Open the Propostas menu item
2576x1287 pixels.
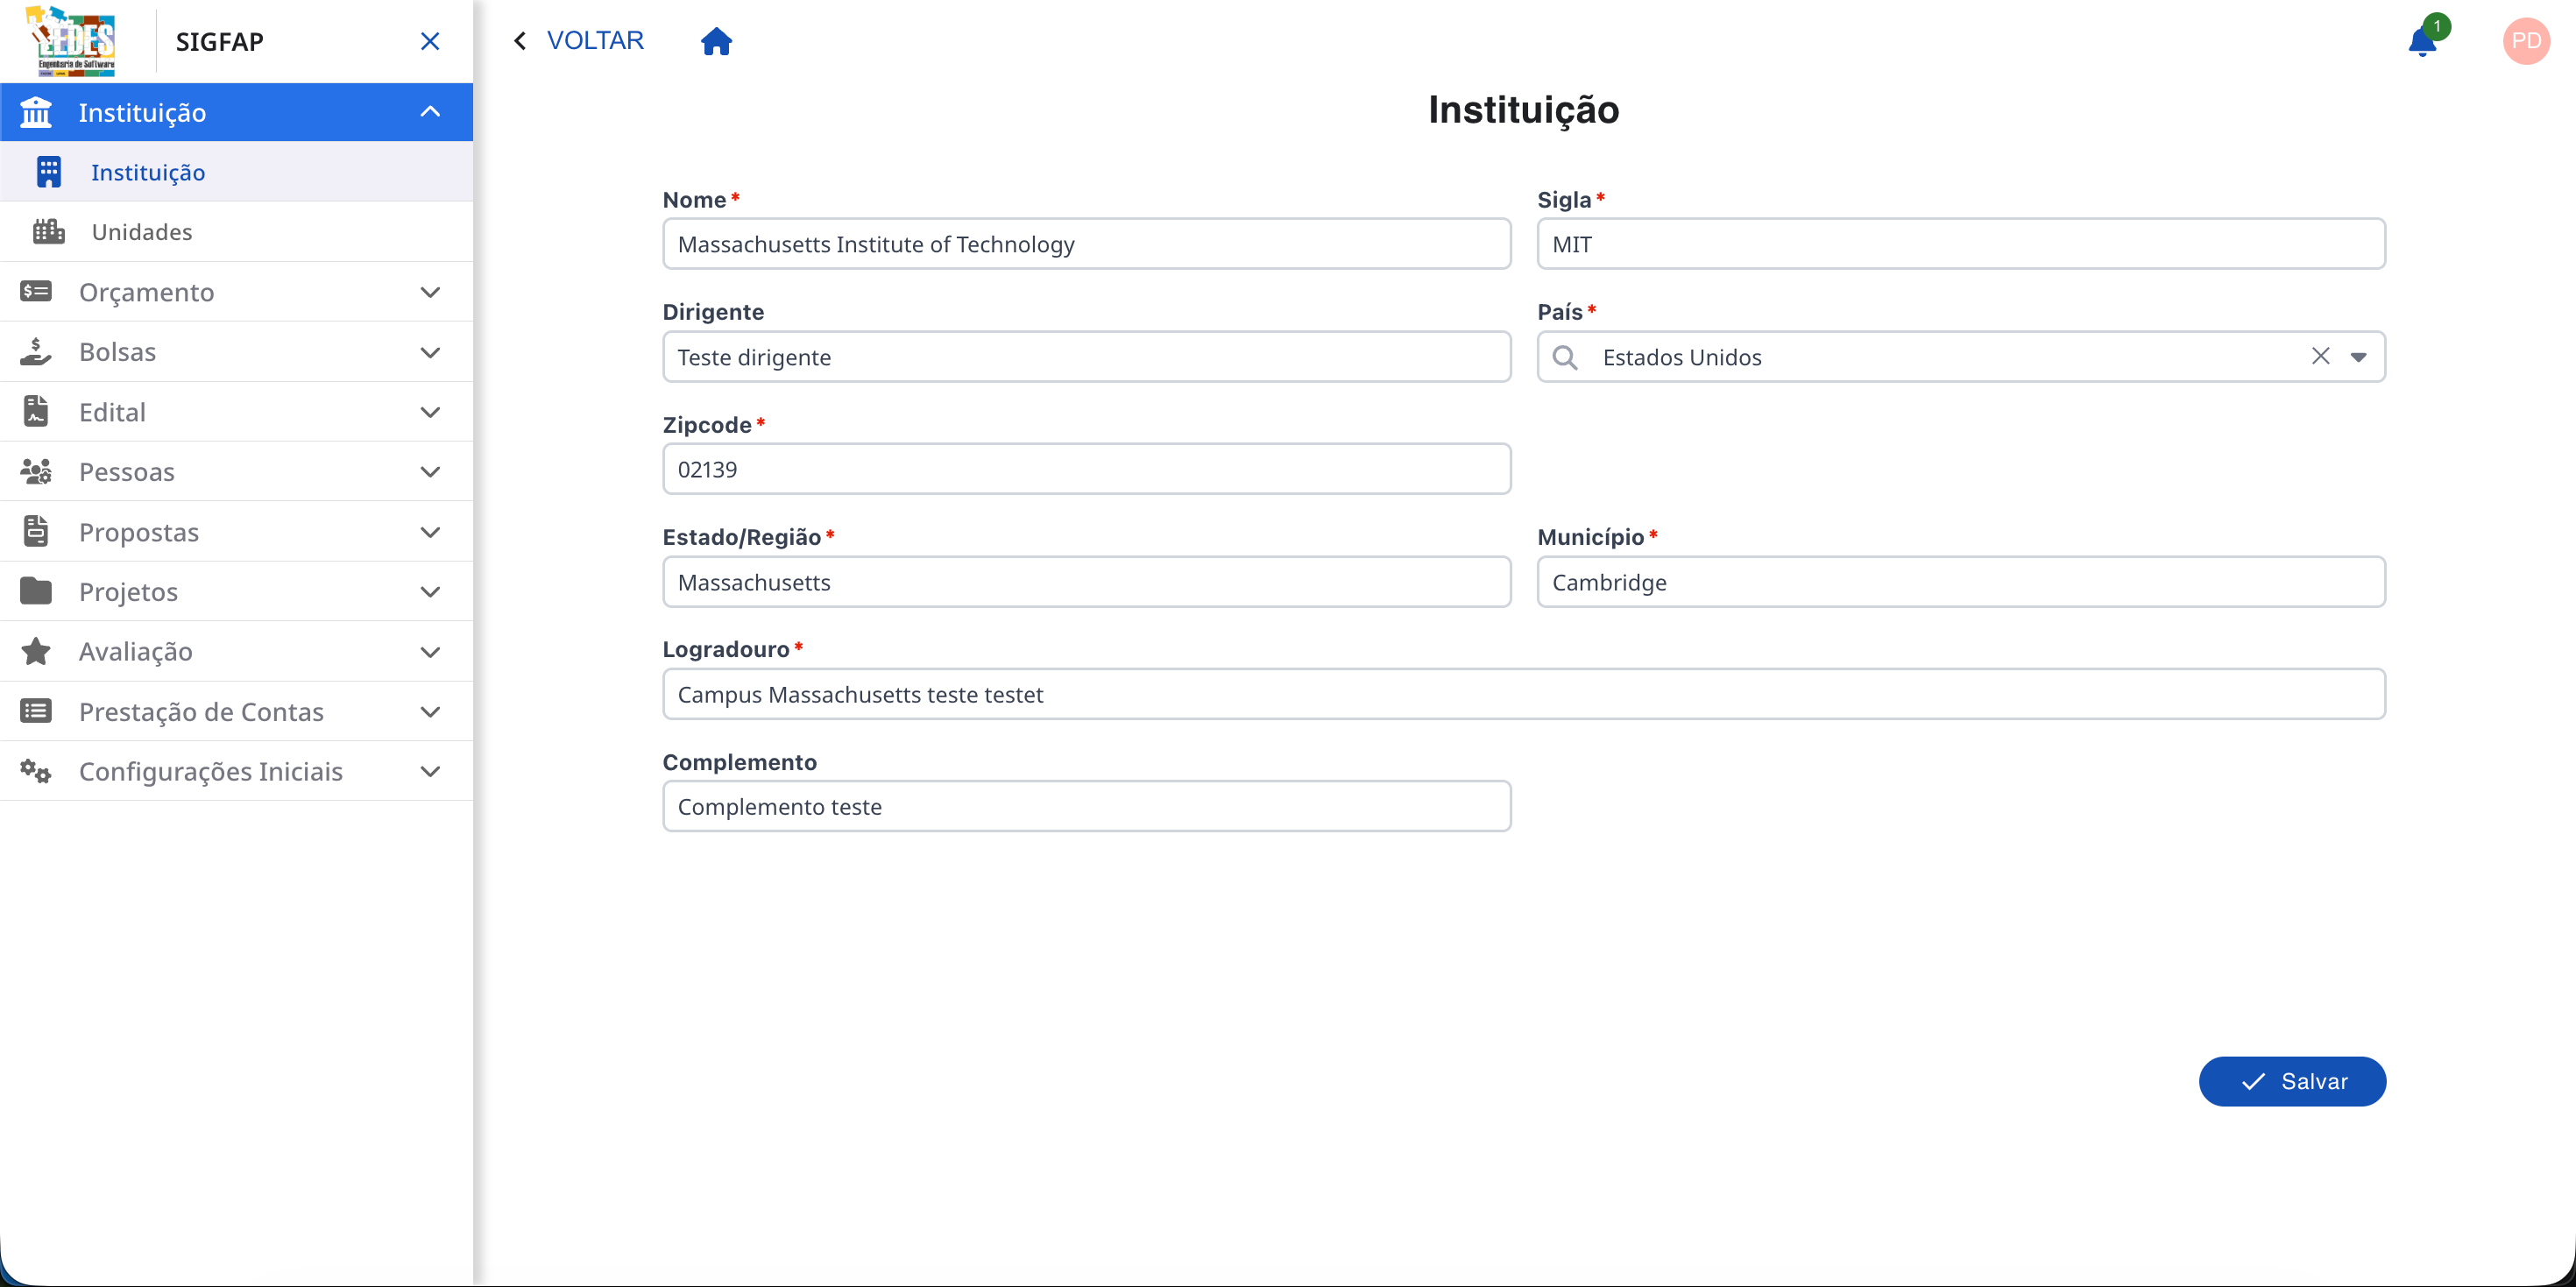[139, 531]
